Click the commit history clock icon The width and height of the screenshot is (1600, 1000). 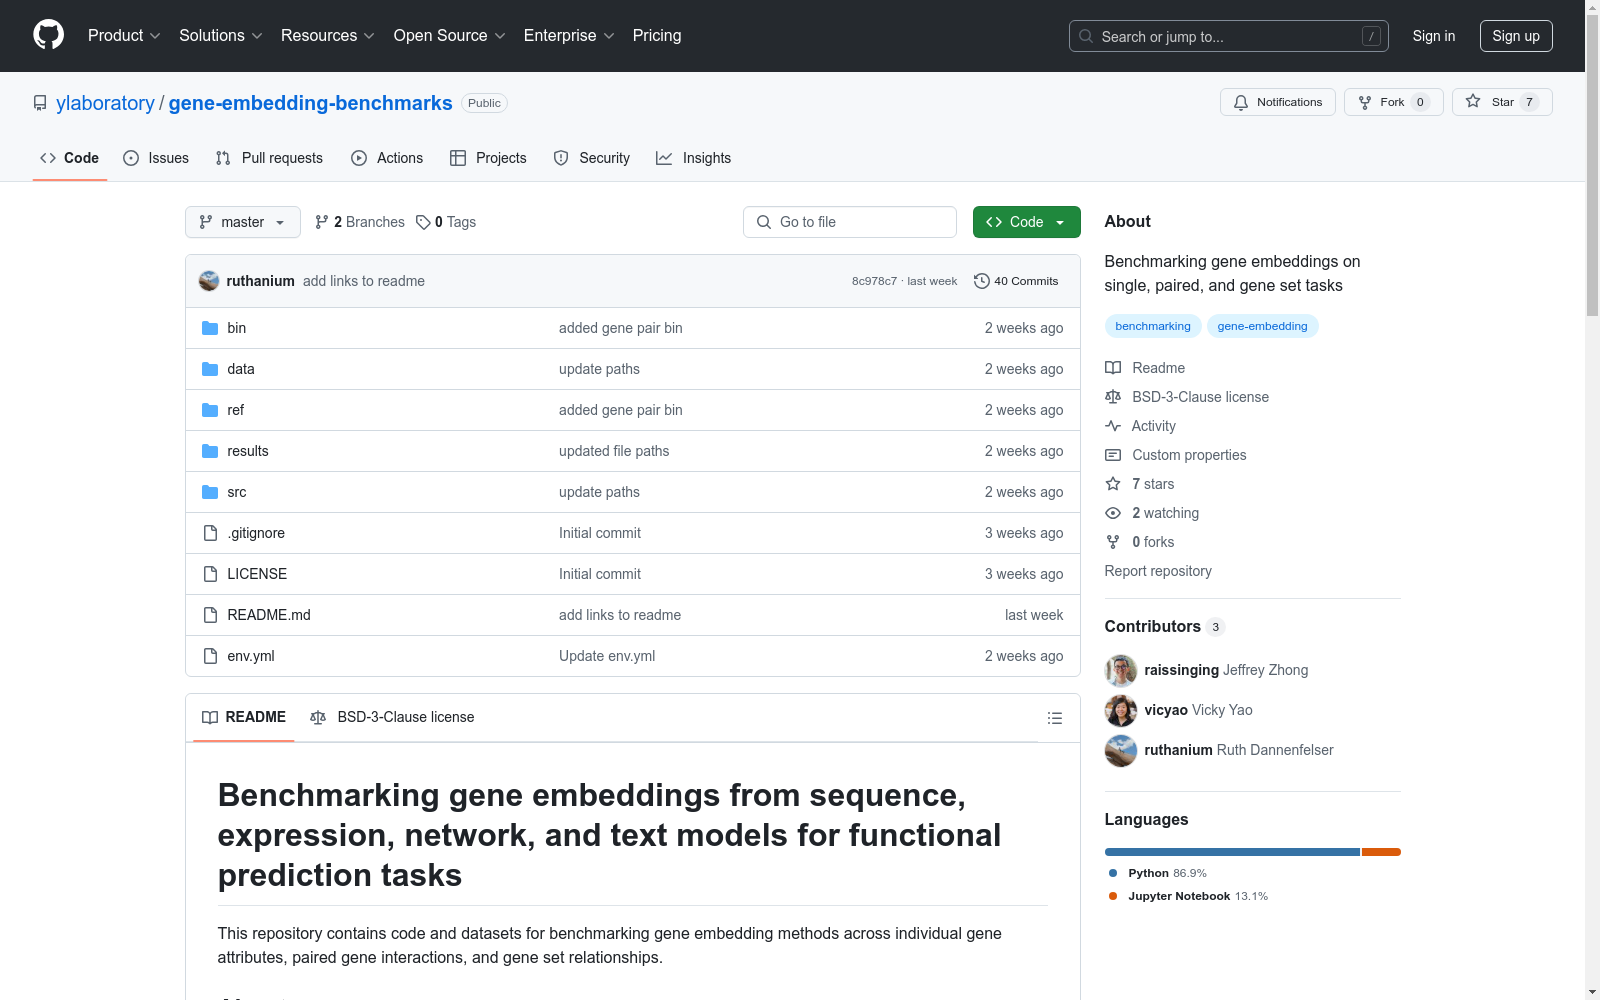[x=982, y=281]
